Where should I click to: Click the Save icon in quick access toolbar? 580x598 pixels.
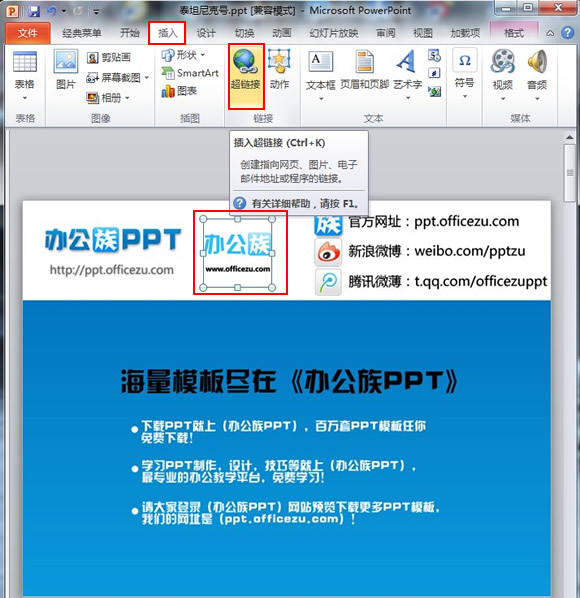(34, 11)
